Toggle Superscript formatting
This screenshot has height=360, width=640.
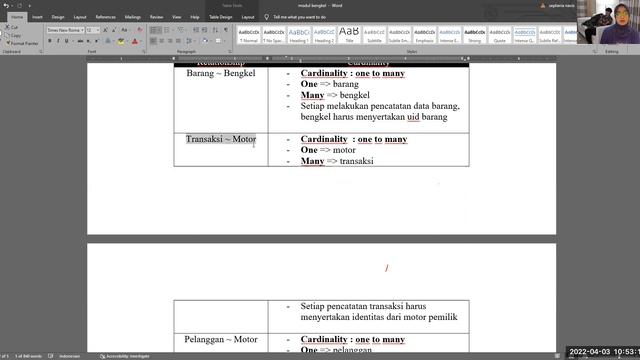point(97,41)
